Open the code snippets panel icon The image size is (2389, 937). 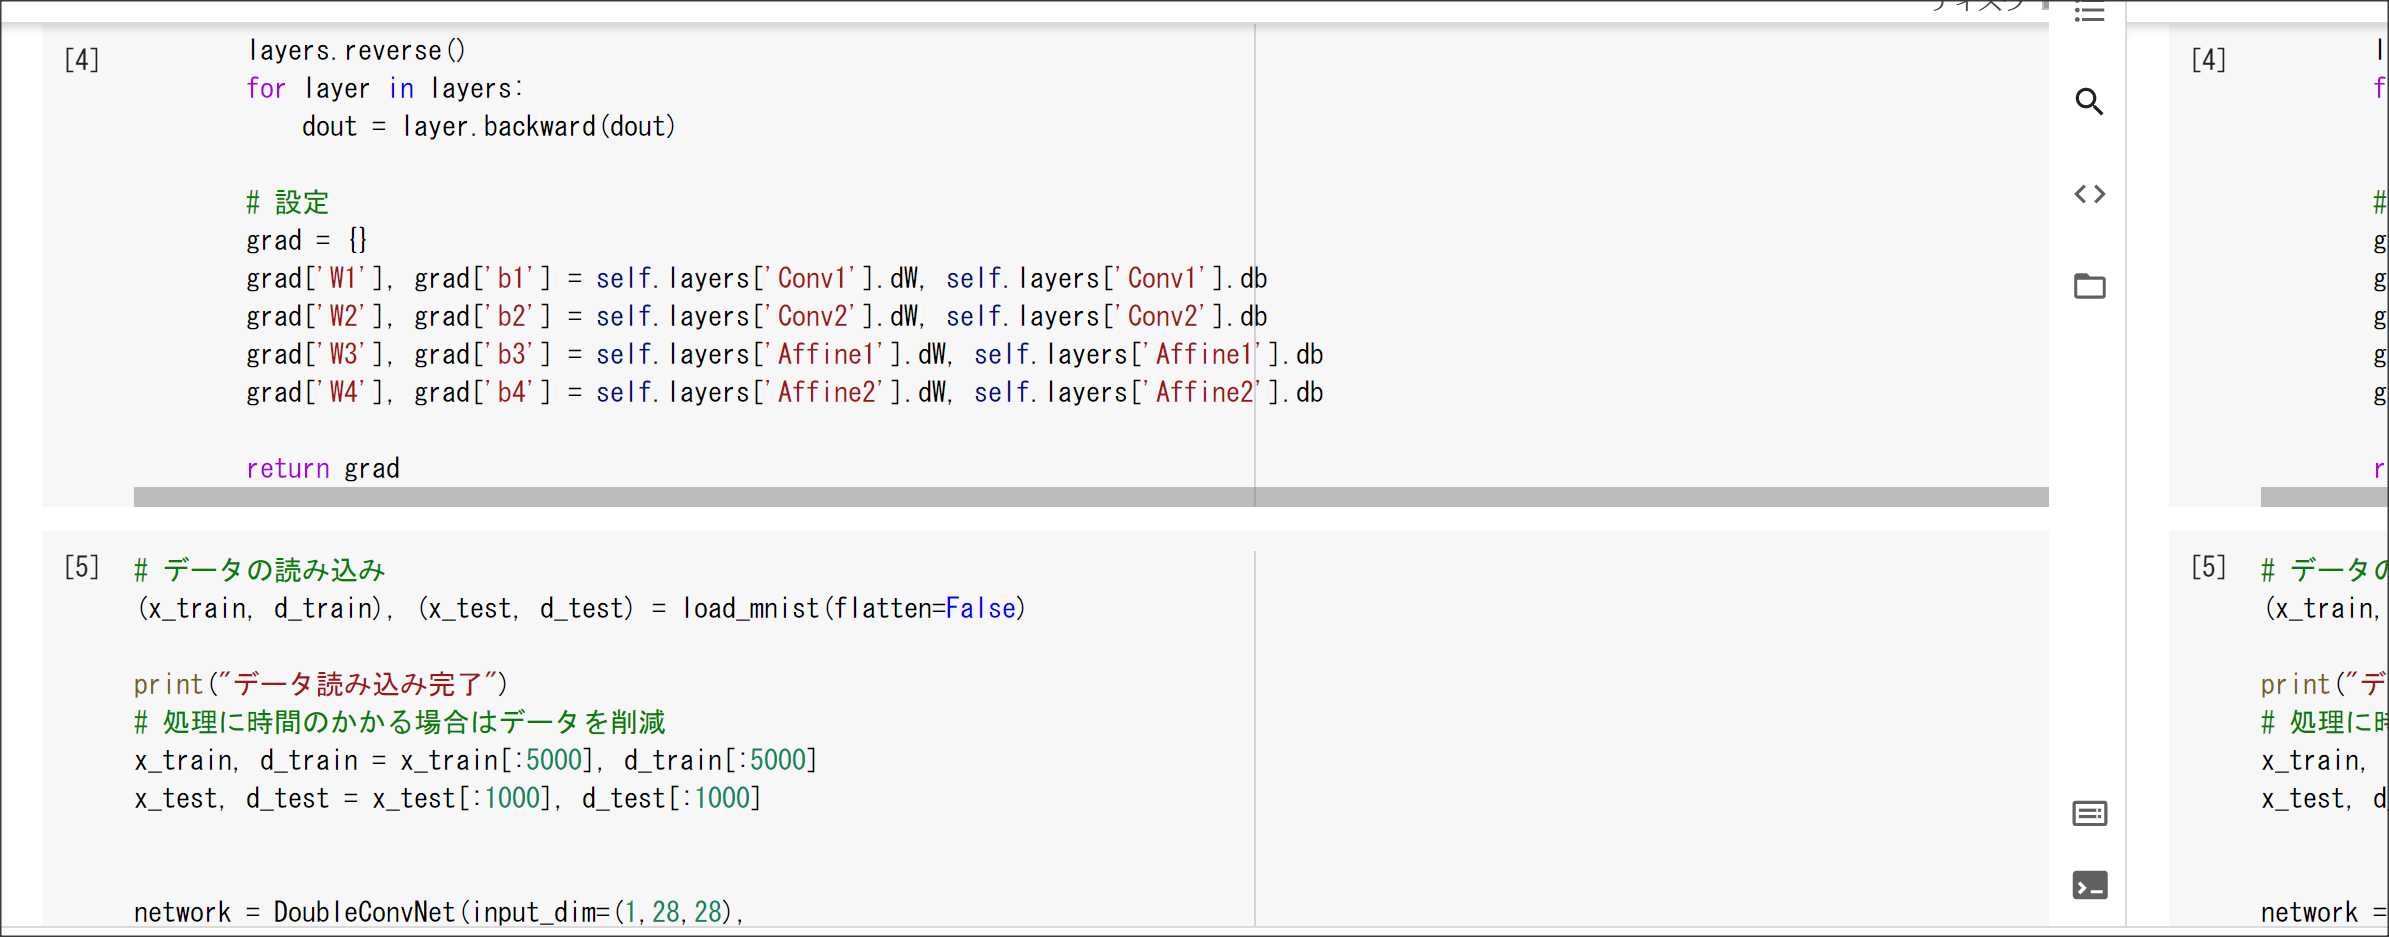click(2089, 194)
